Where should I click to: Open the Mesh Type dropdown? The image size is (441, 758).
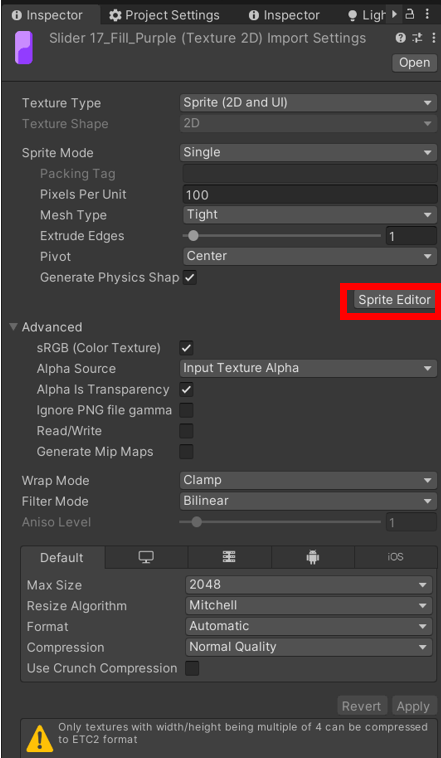tap(310, 214)
